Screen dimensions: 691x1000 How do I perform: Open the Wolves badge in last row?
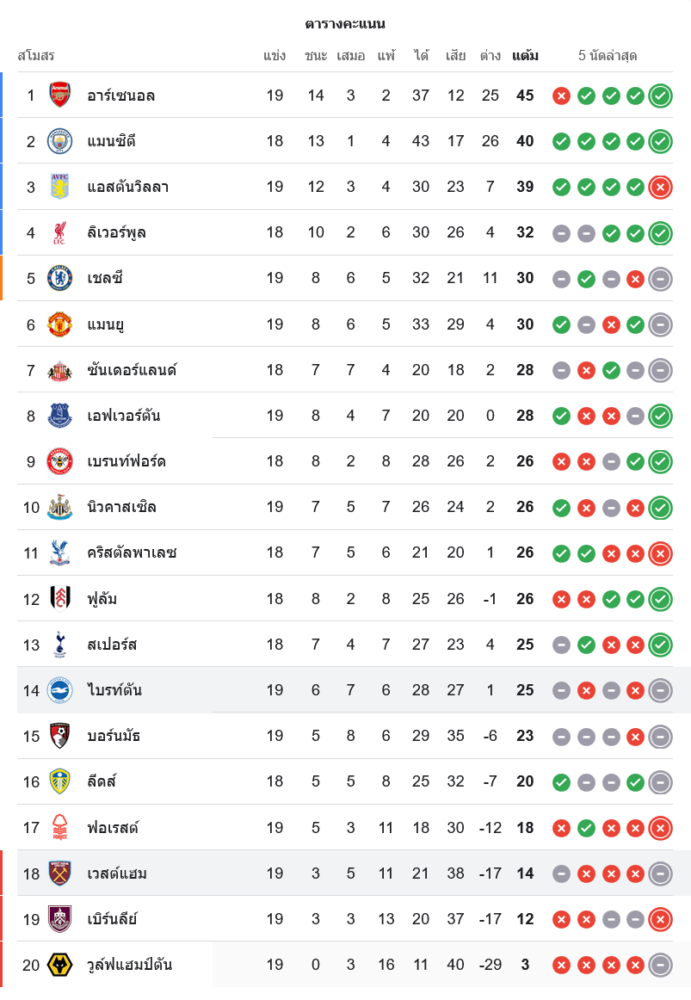point(60,965)
